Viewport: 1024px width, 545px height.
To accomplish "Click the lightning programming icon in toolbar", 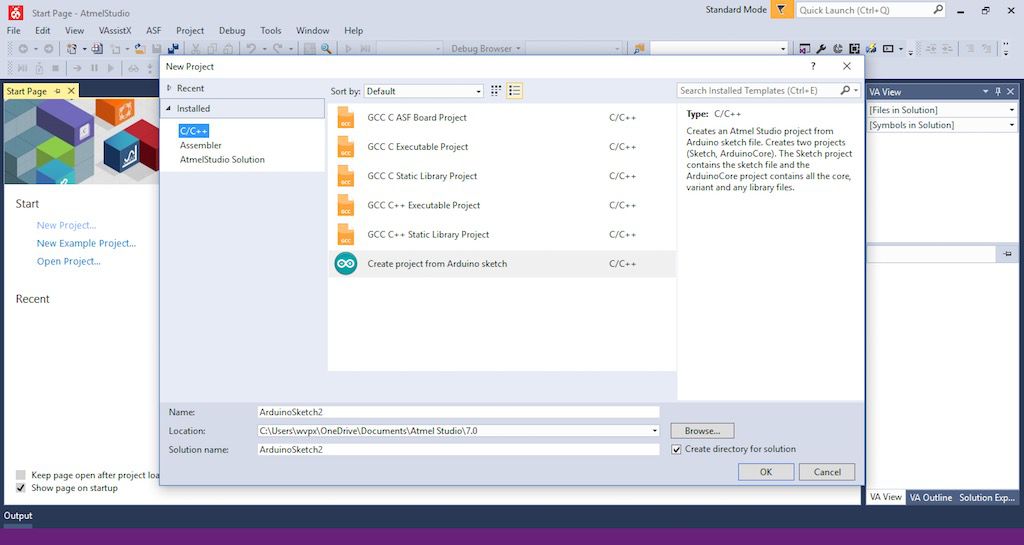I will coord(871,49).
